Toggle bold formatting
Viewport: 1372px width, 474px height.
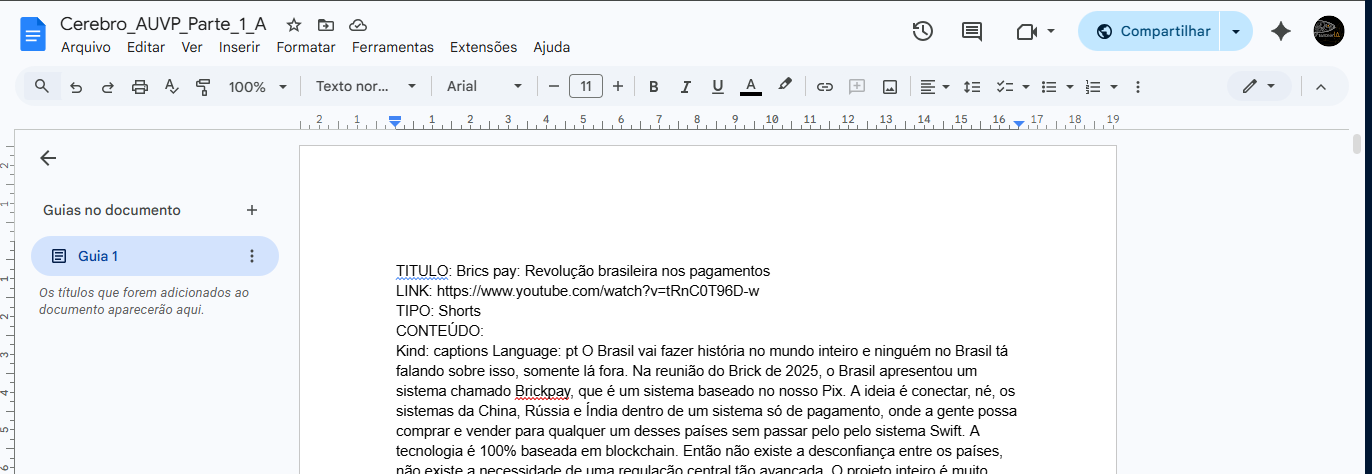tap(654, 87)
